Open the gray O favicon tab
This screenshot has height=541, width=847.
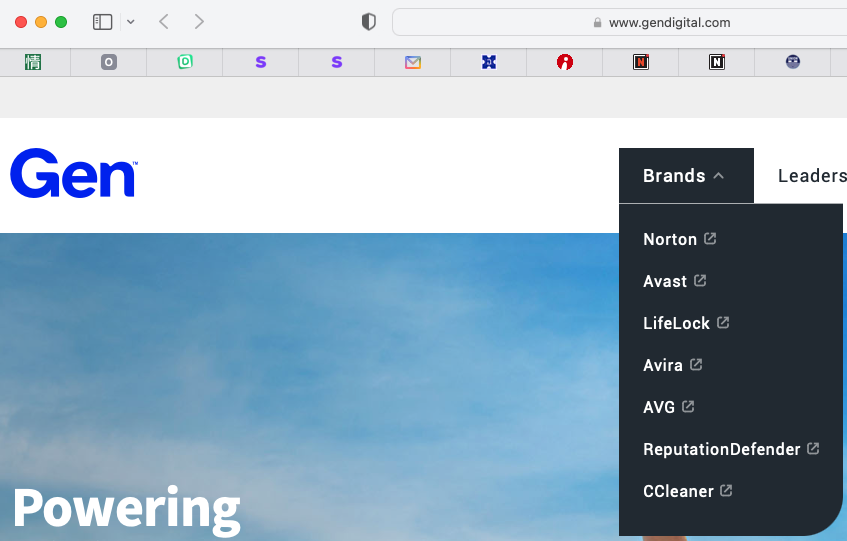tap(109, 62)
